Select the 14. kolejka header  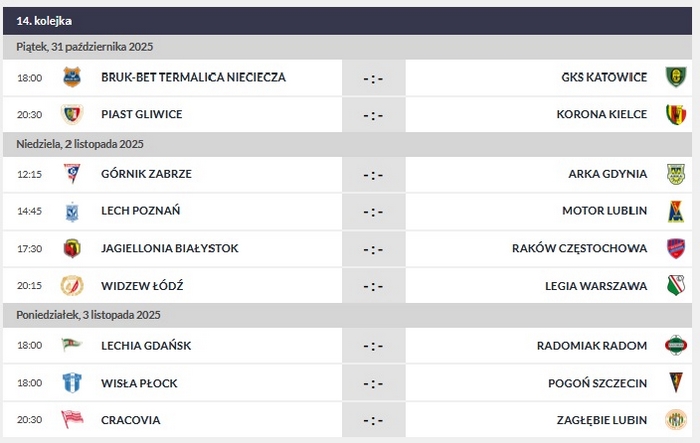pos(44,21)
